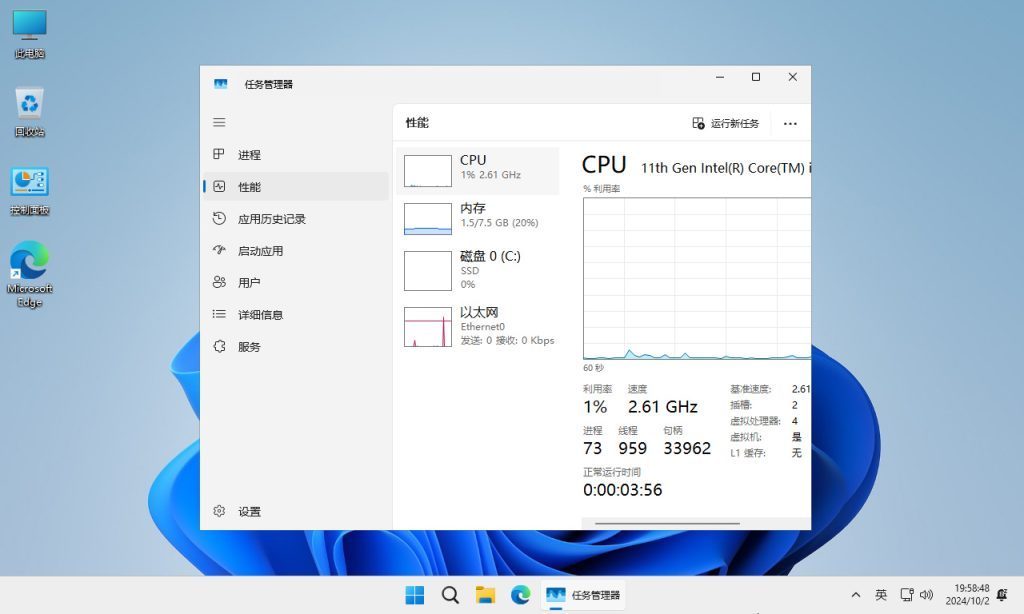This screenshot has width=1024, height=614.
Task: Launch Microsoft Edge from the taskbar
Action: point(520,593)
